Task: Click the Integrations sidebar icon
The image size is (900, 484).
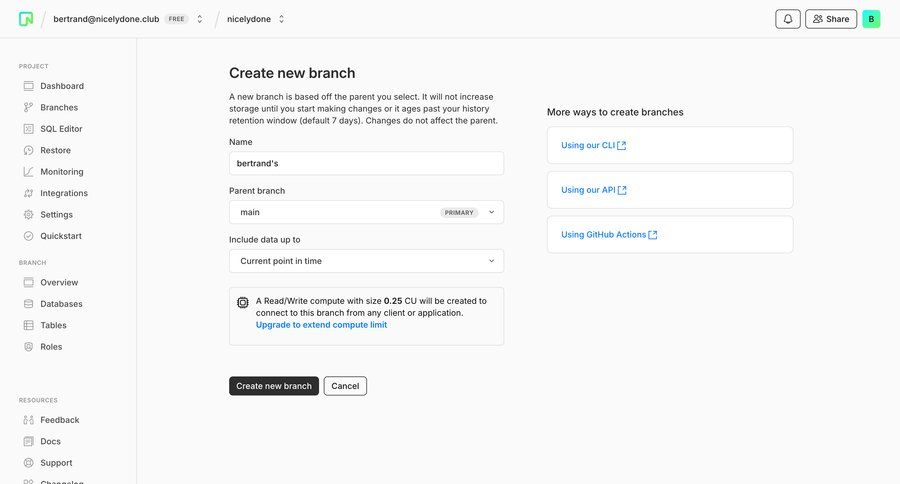Action: [x=29, y=193]
